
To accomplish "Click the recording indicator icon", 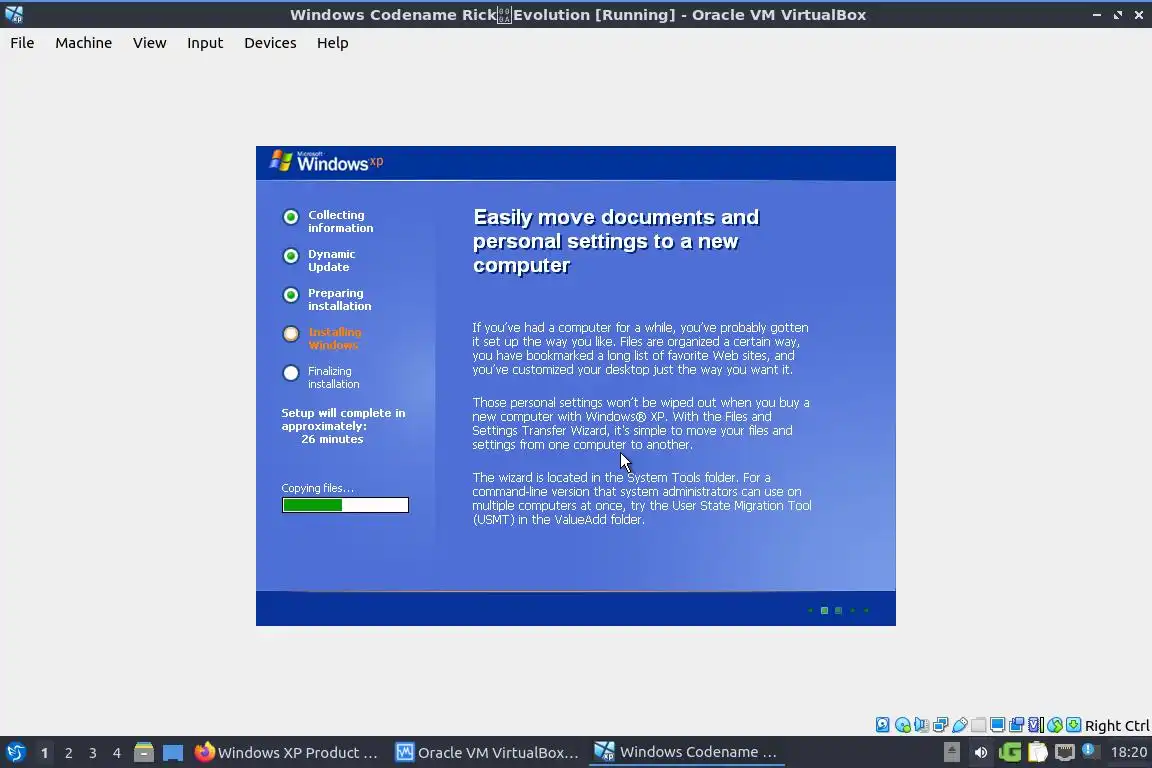I will (x=1017, y=725).
